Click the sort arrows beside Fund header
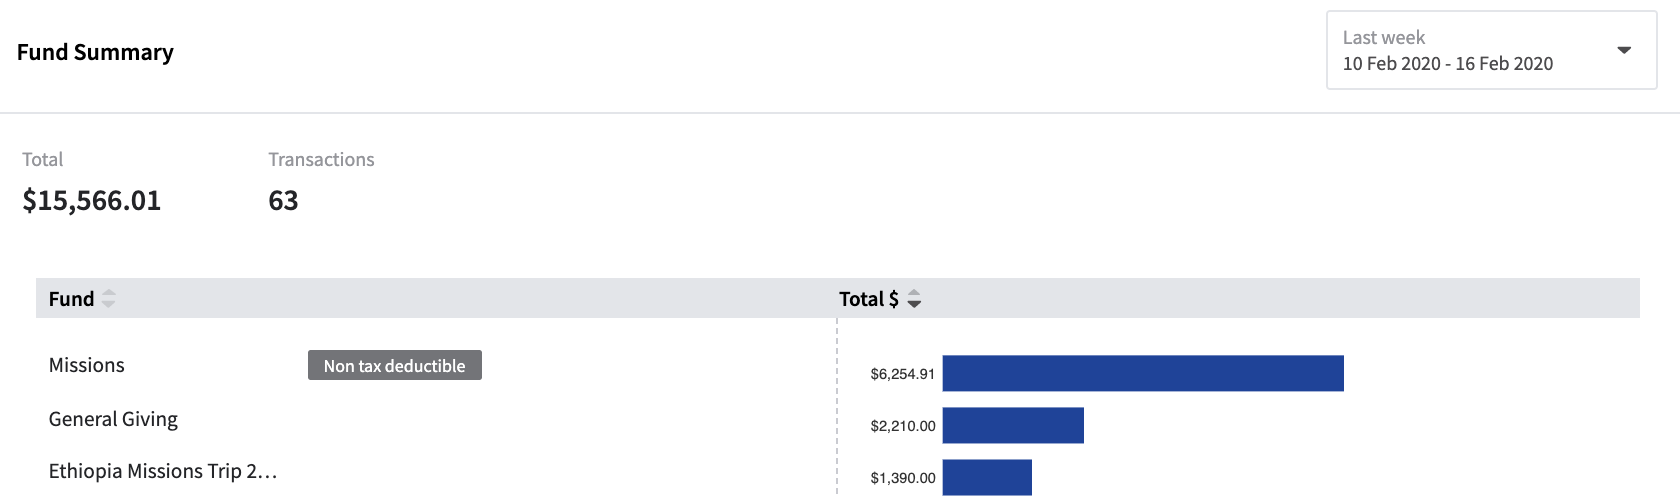This screenshot has height=498, width=1680. tap(109, 299)
